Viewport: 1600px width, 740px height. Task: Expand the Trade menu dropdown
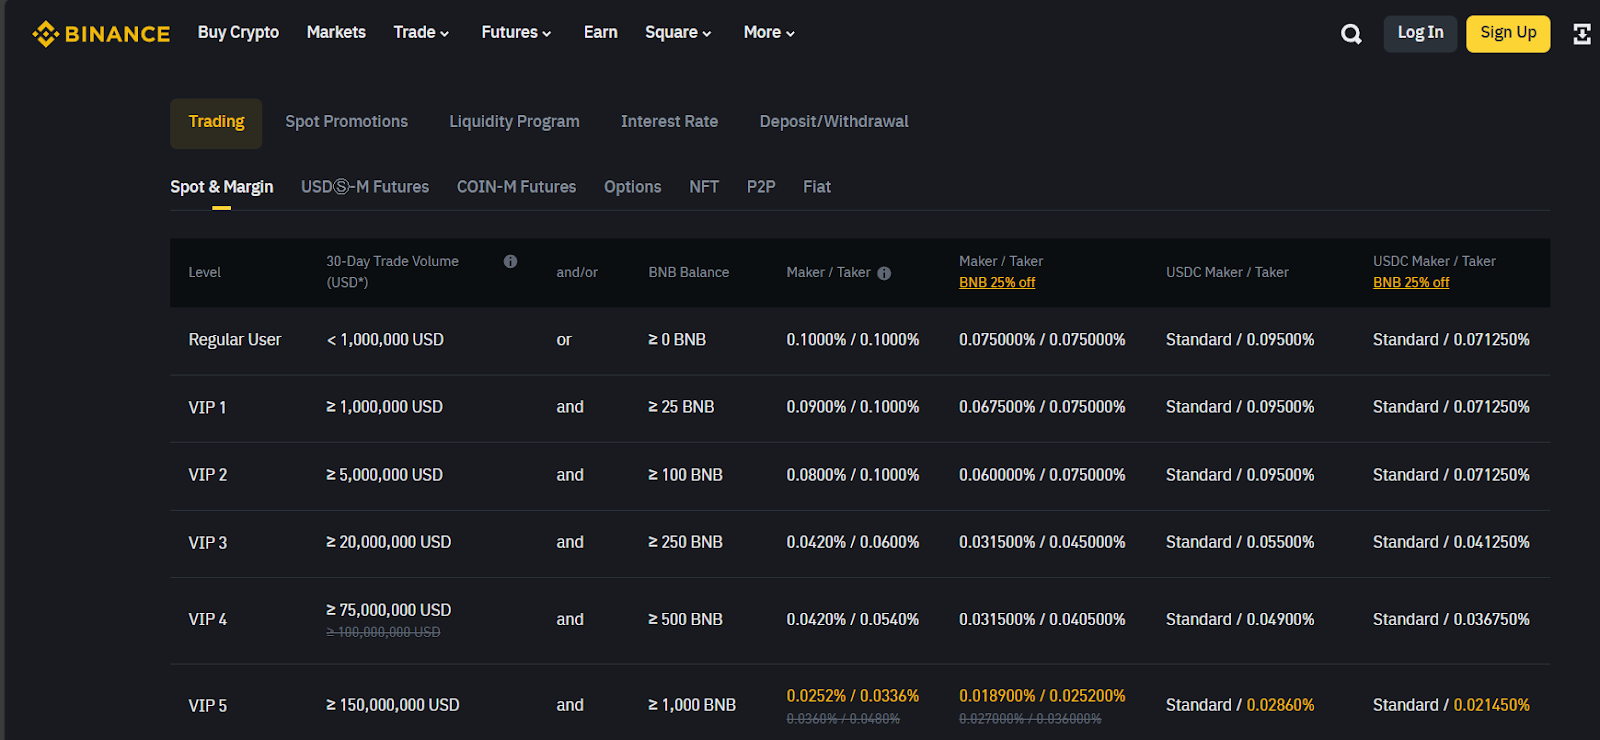(421, 33)
